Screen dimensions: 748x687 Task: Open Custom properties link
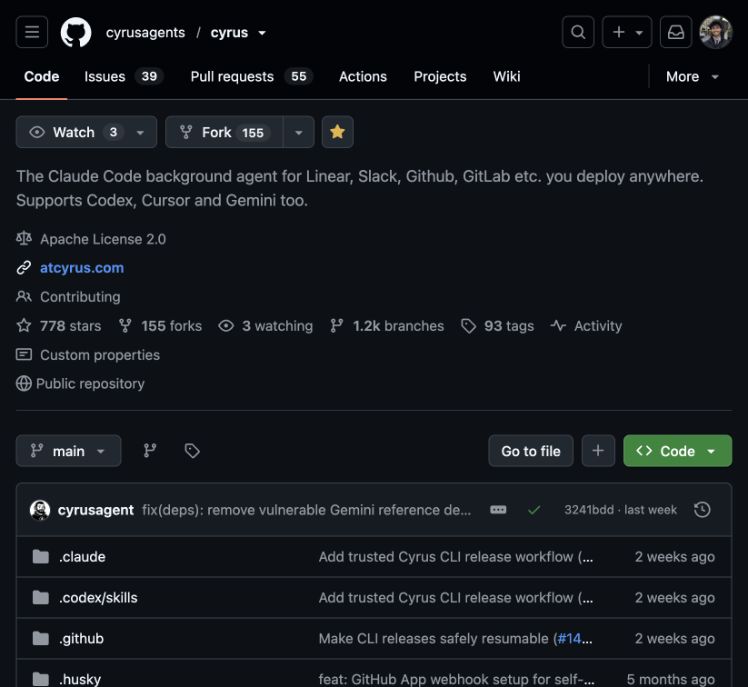pyautogui.click(x=100, y=355)
